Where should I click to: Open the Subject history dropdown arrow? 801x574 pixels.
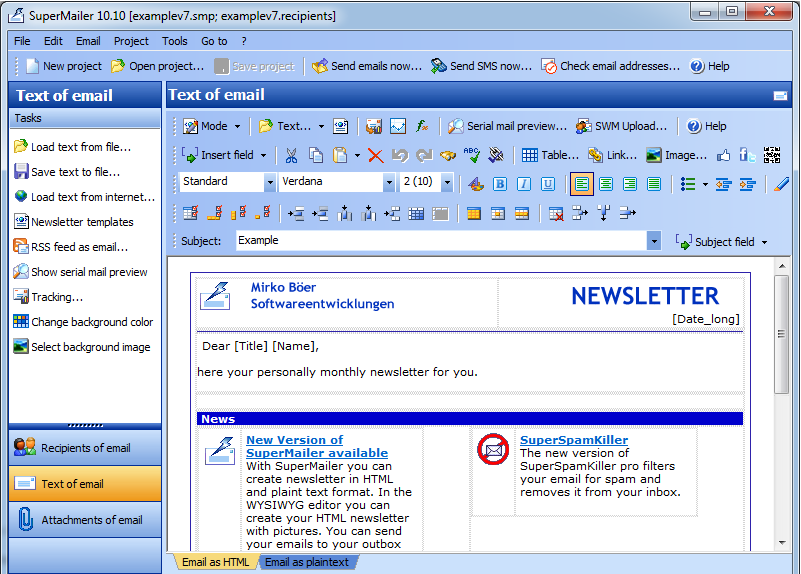click(654, 241)
